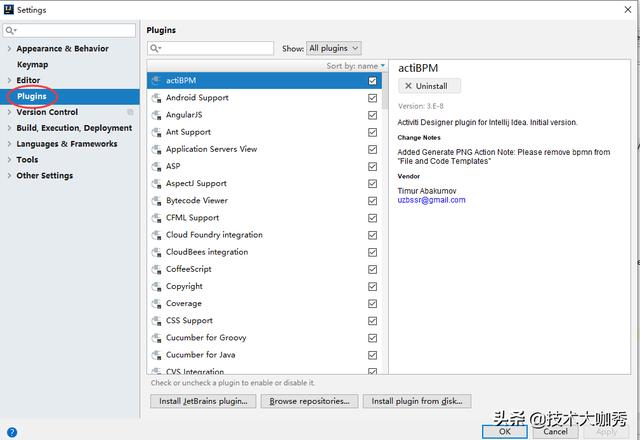
Task: Click the plugin list vertical scrollbar
Action: click(x=385, y=91)
